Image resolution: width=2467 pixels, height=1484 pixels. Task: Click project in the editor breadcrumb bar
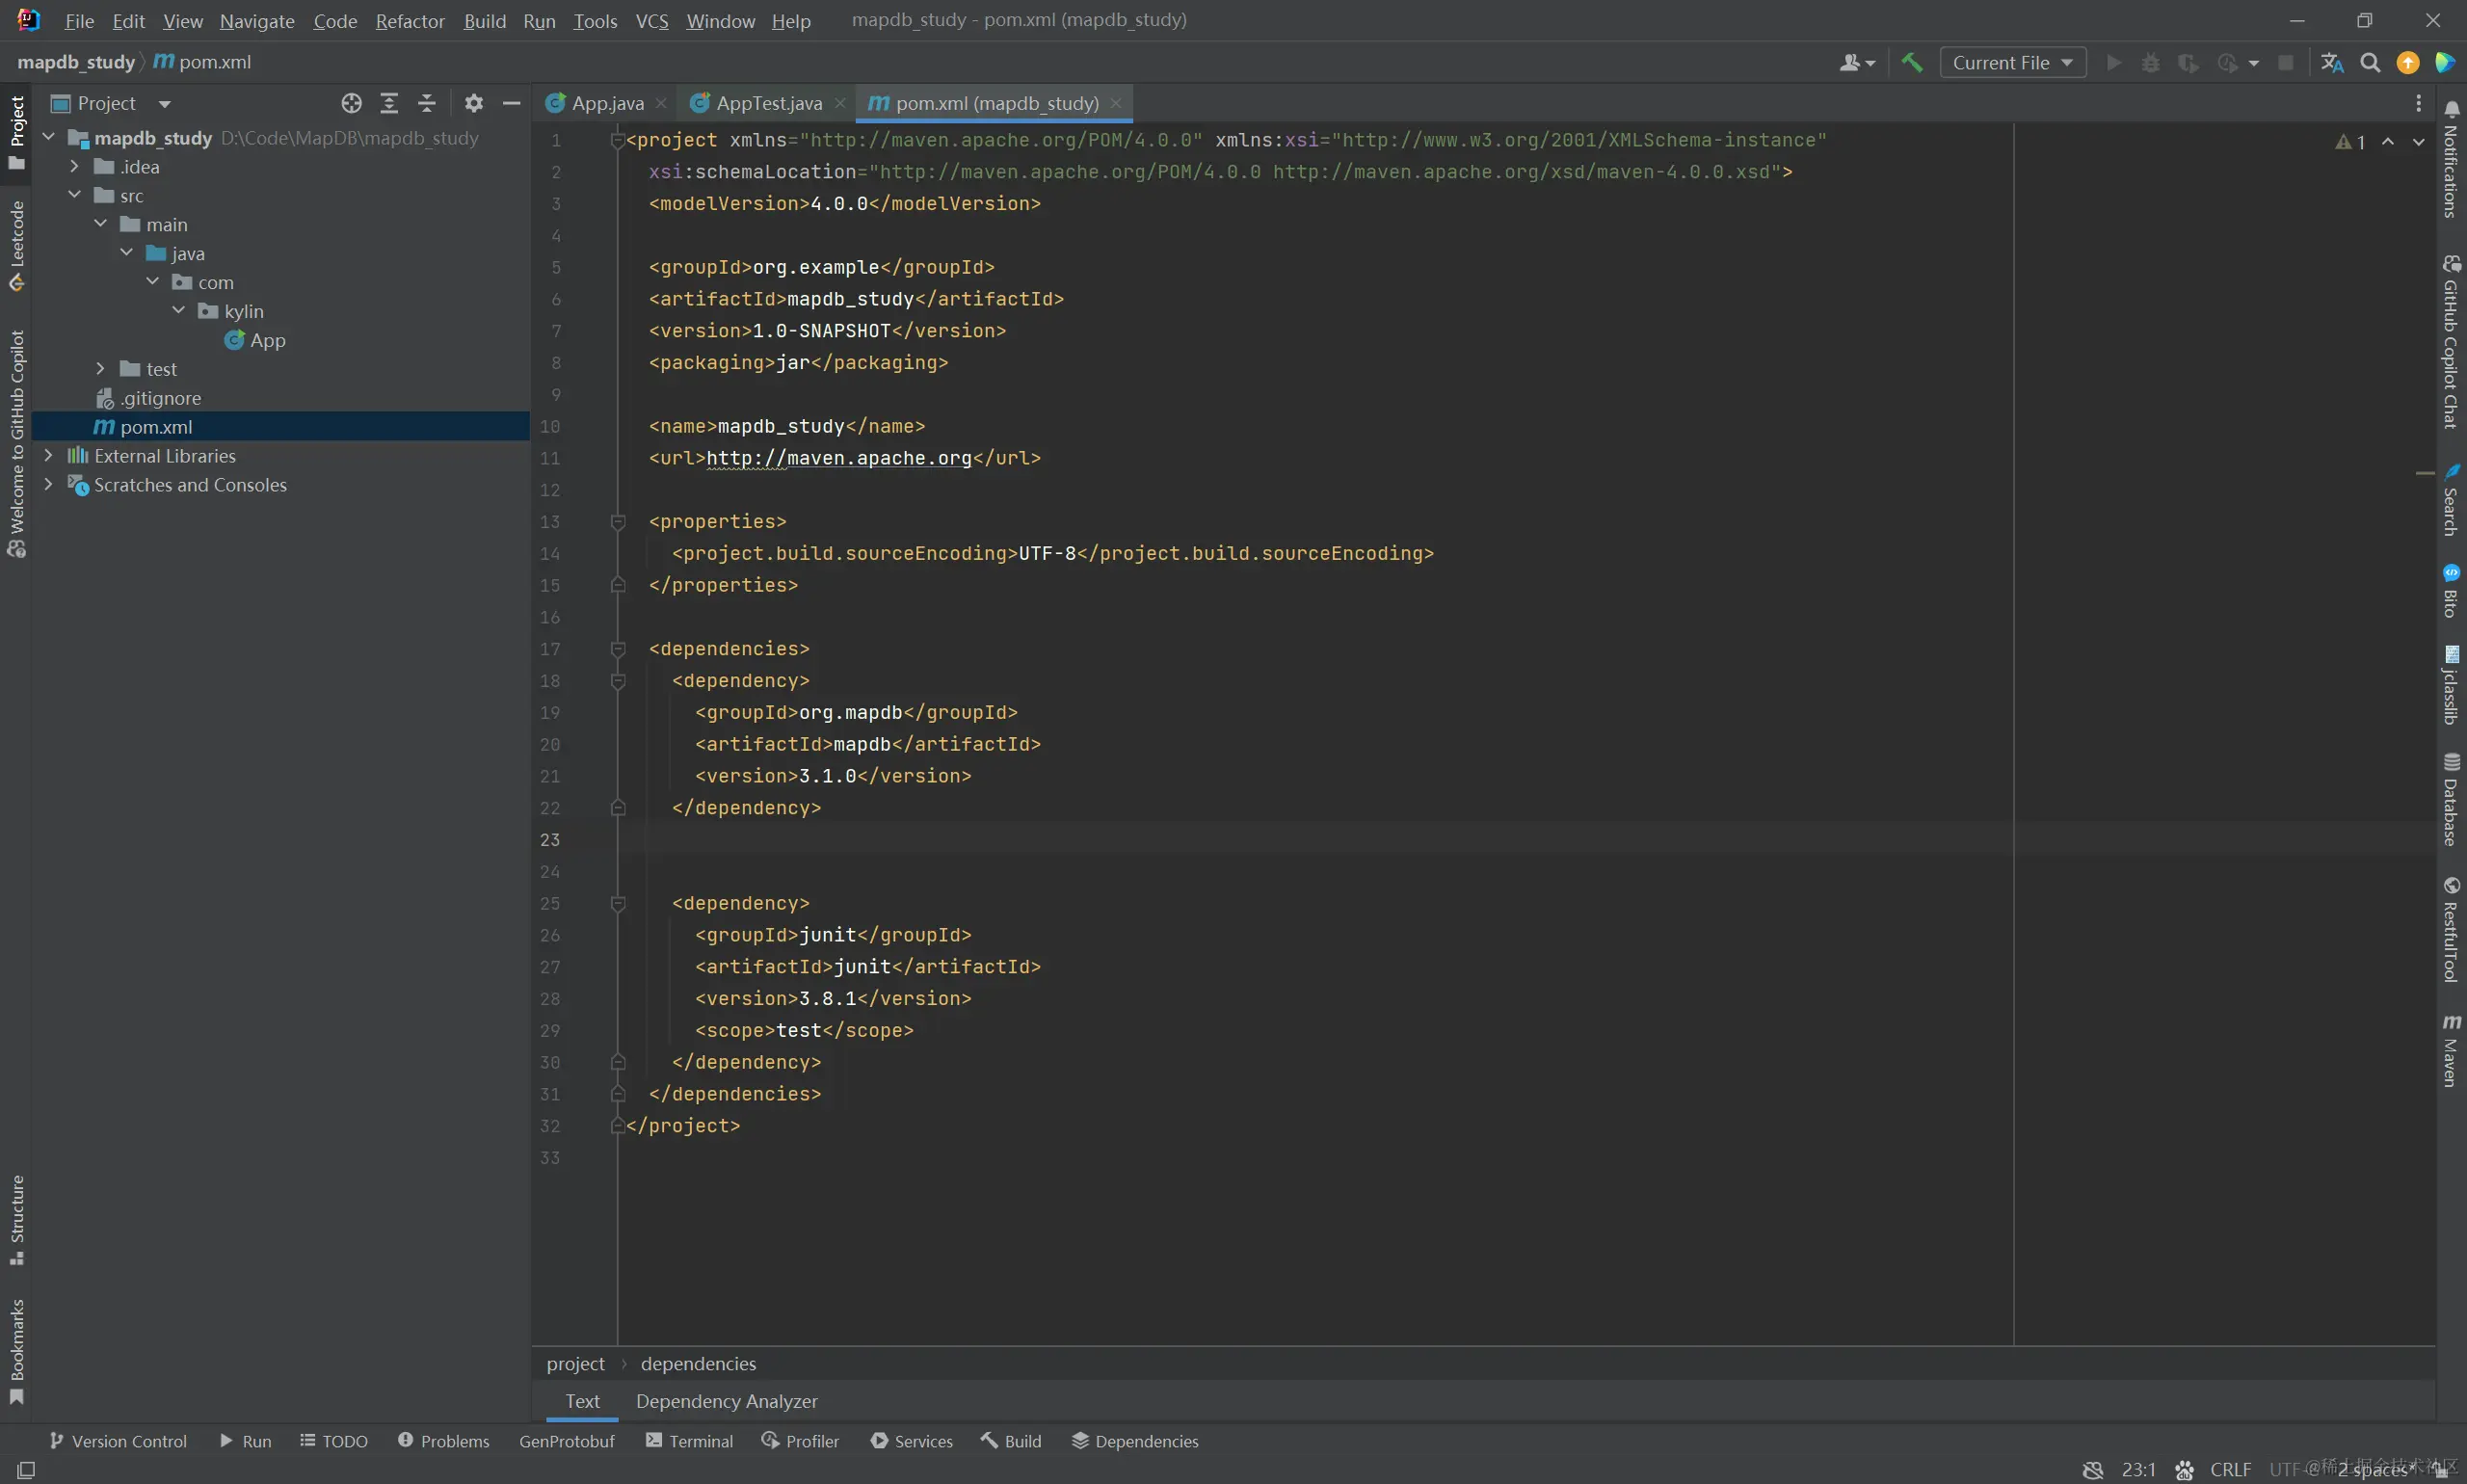pos(575,1364)
